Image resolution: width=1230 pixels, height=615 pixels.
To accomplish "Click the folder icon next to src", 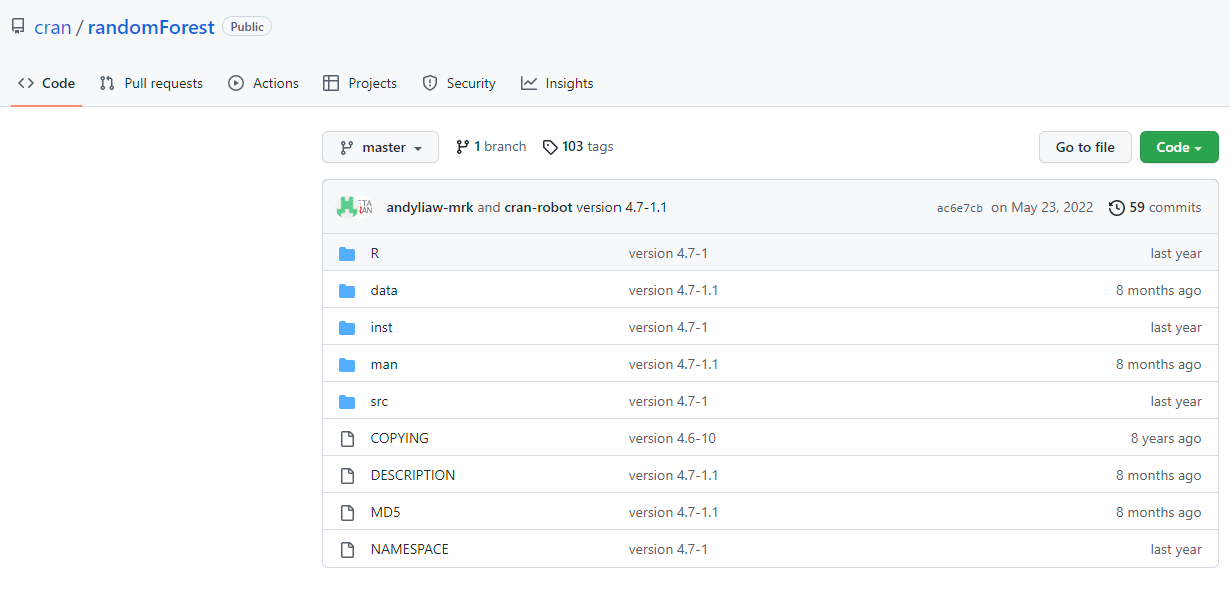I will point(347,402).
